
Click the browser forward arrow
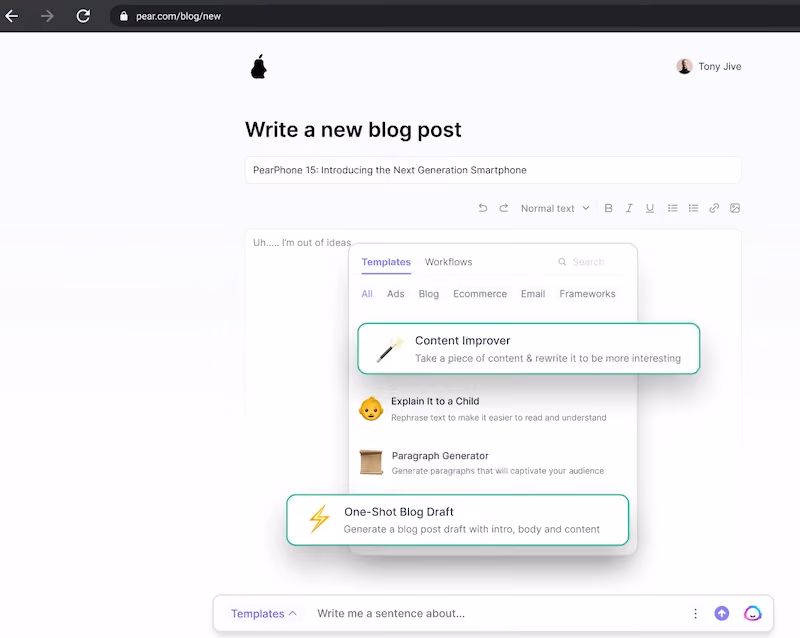tap(47, 16)
